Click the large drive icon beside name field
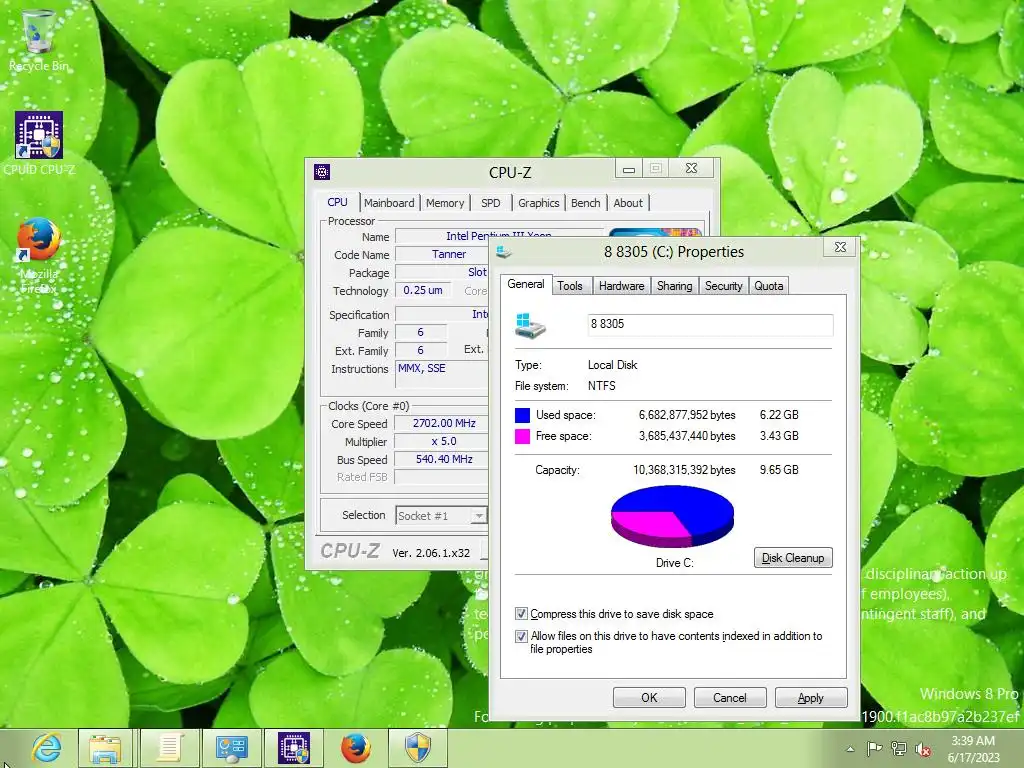This screenshot has height=768, width=1024. click(530, 325)
